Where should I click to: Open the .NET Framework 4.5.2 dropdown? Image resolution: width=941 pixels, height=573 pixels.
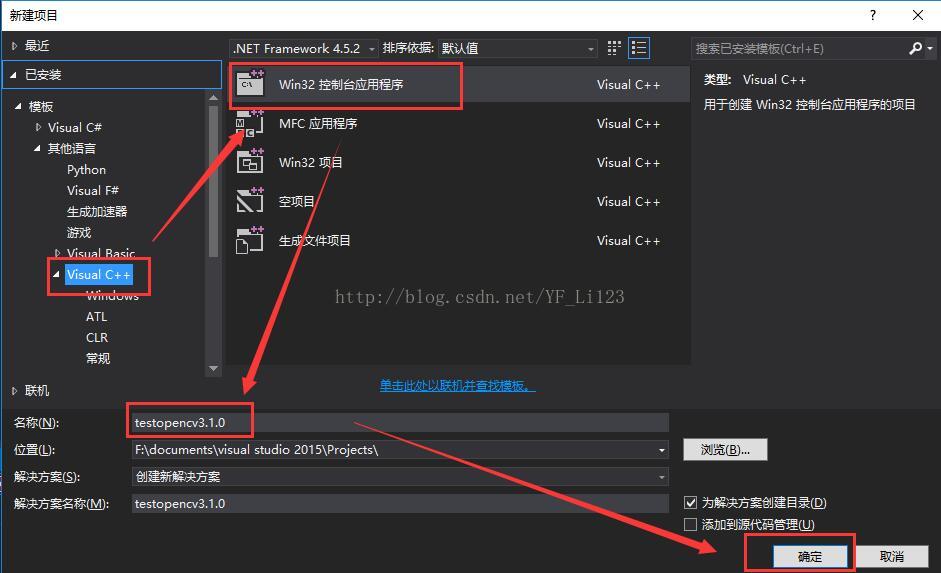[304, 48]
